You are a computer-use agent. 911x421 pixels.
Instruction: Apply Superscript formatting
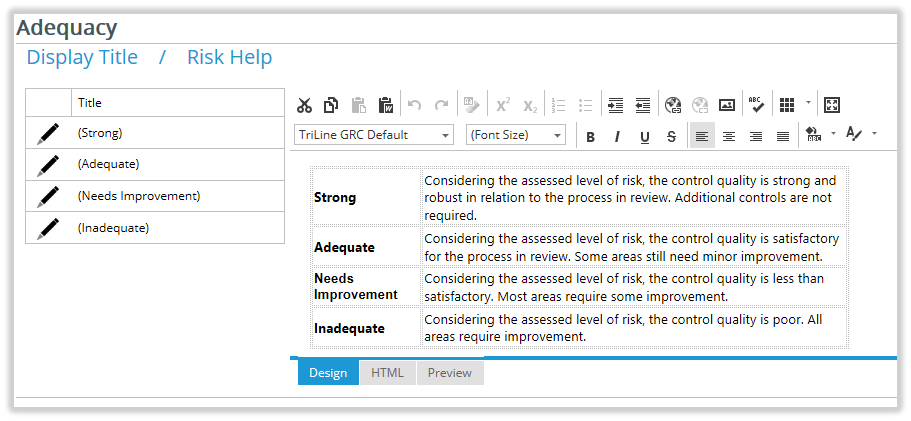point(503,105)
